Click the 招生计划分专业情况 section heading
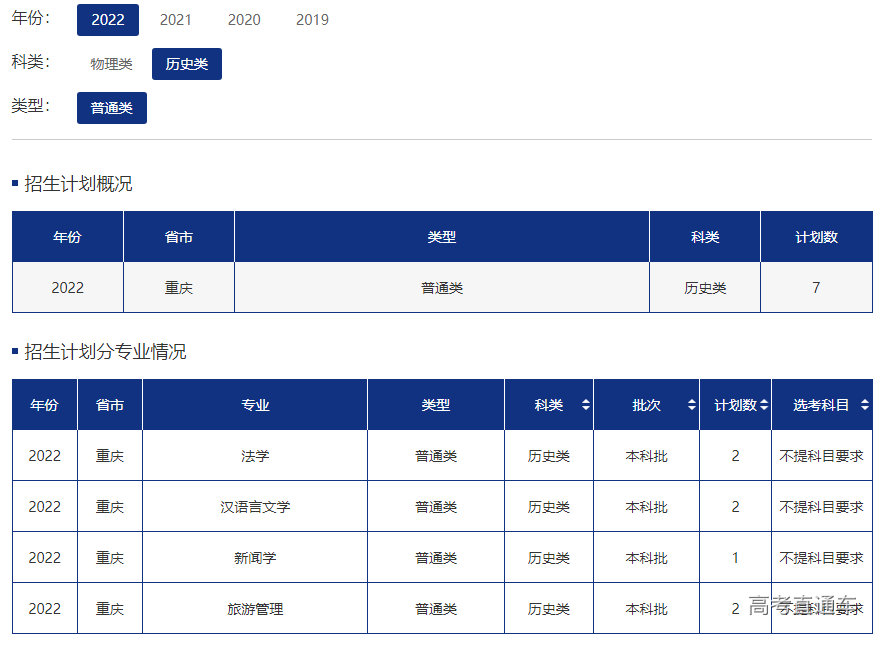This screenshot has height=645, width=886. click(105, 352)
